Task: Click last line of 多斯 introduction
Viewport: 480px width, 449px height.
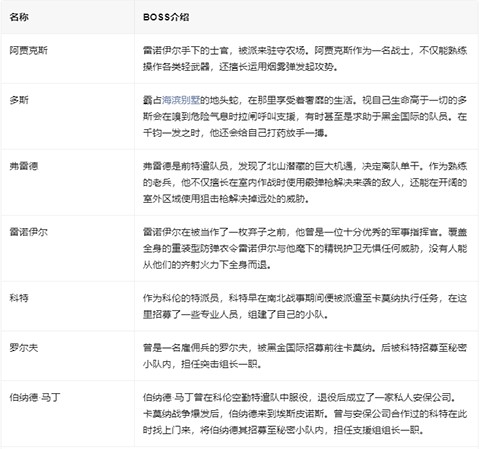Action: click(236, 133)
